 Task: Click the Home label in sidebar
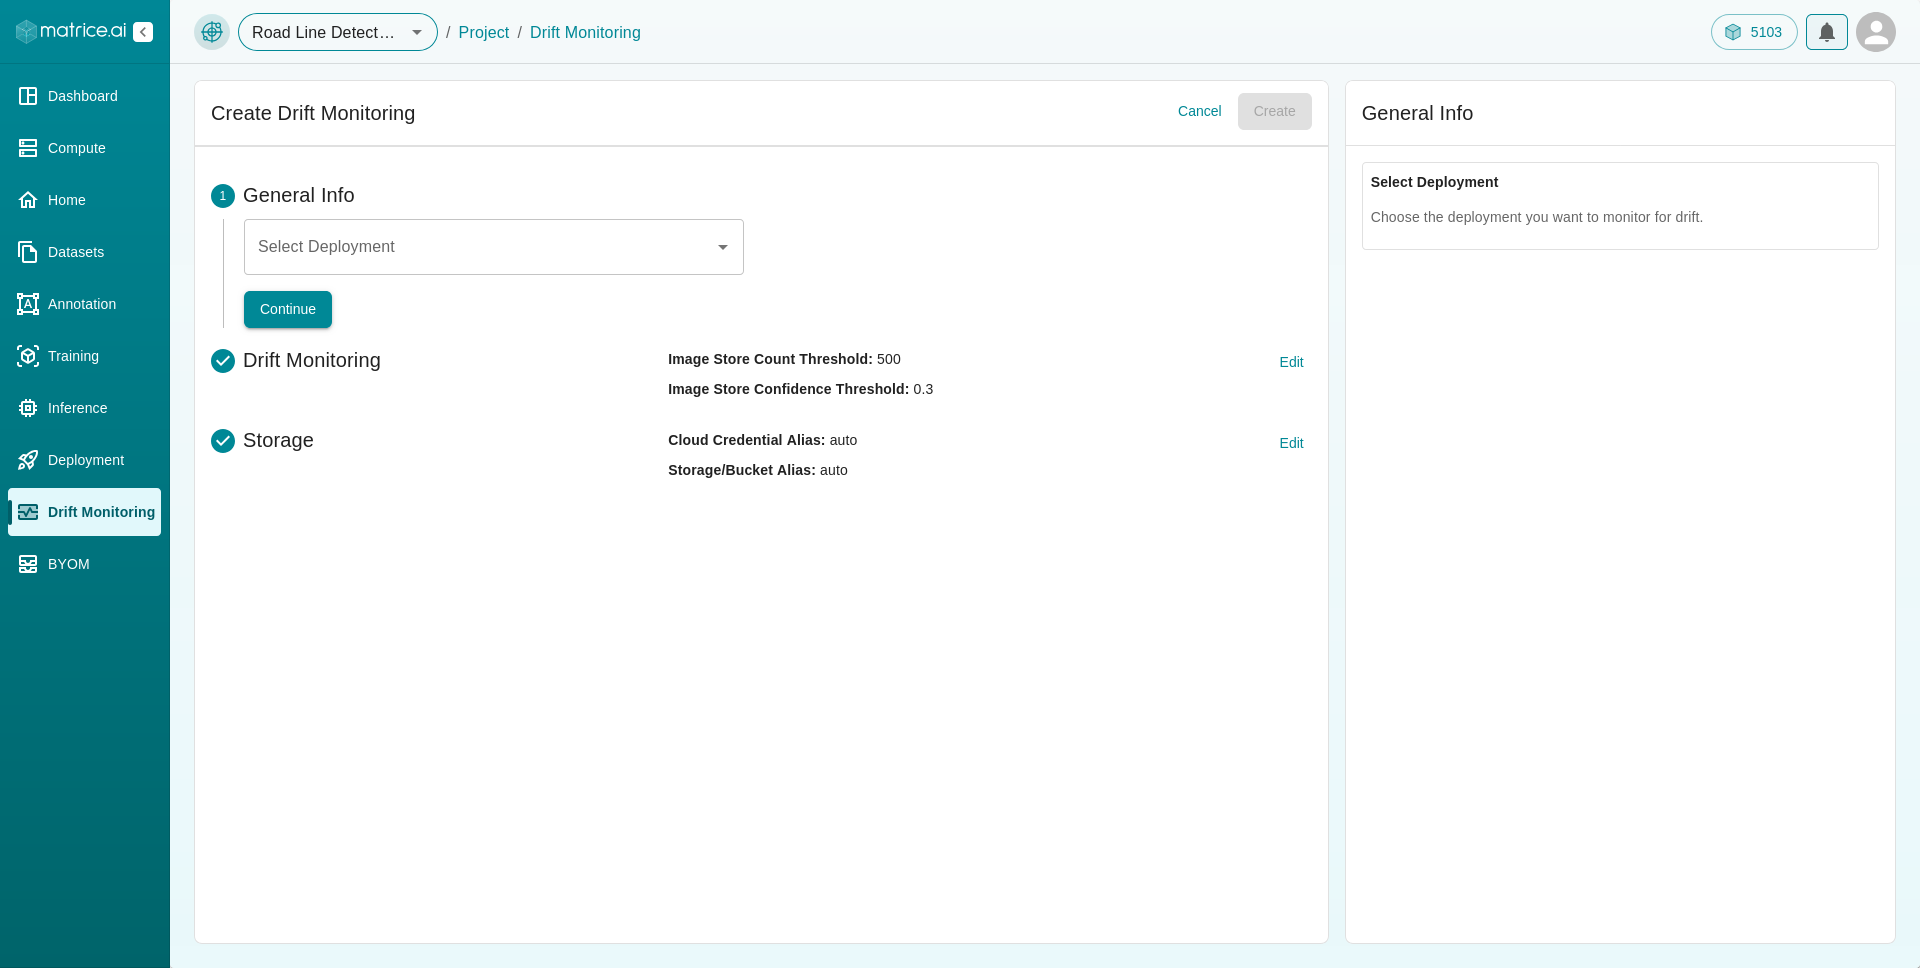click(x=67, y=200)
